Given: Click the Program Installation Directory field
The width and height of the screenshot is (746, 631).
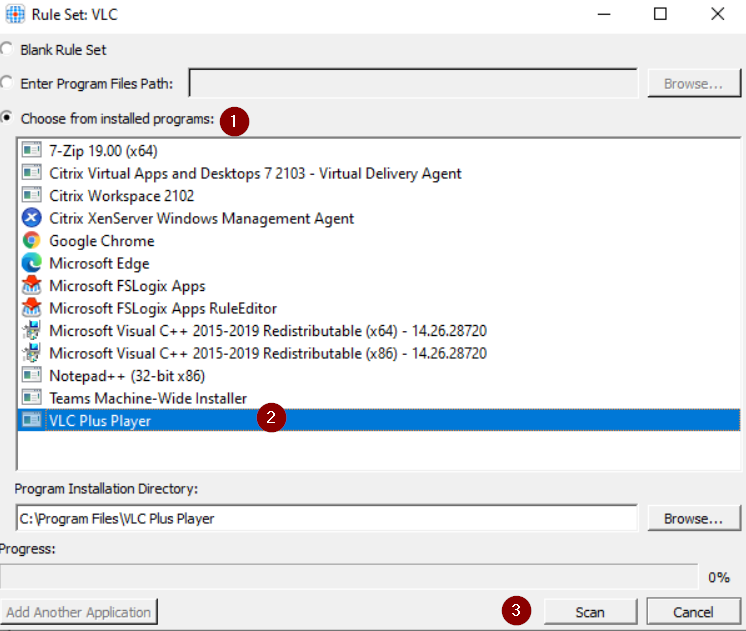Looking at the screenshot, I should pos(326,518).
